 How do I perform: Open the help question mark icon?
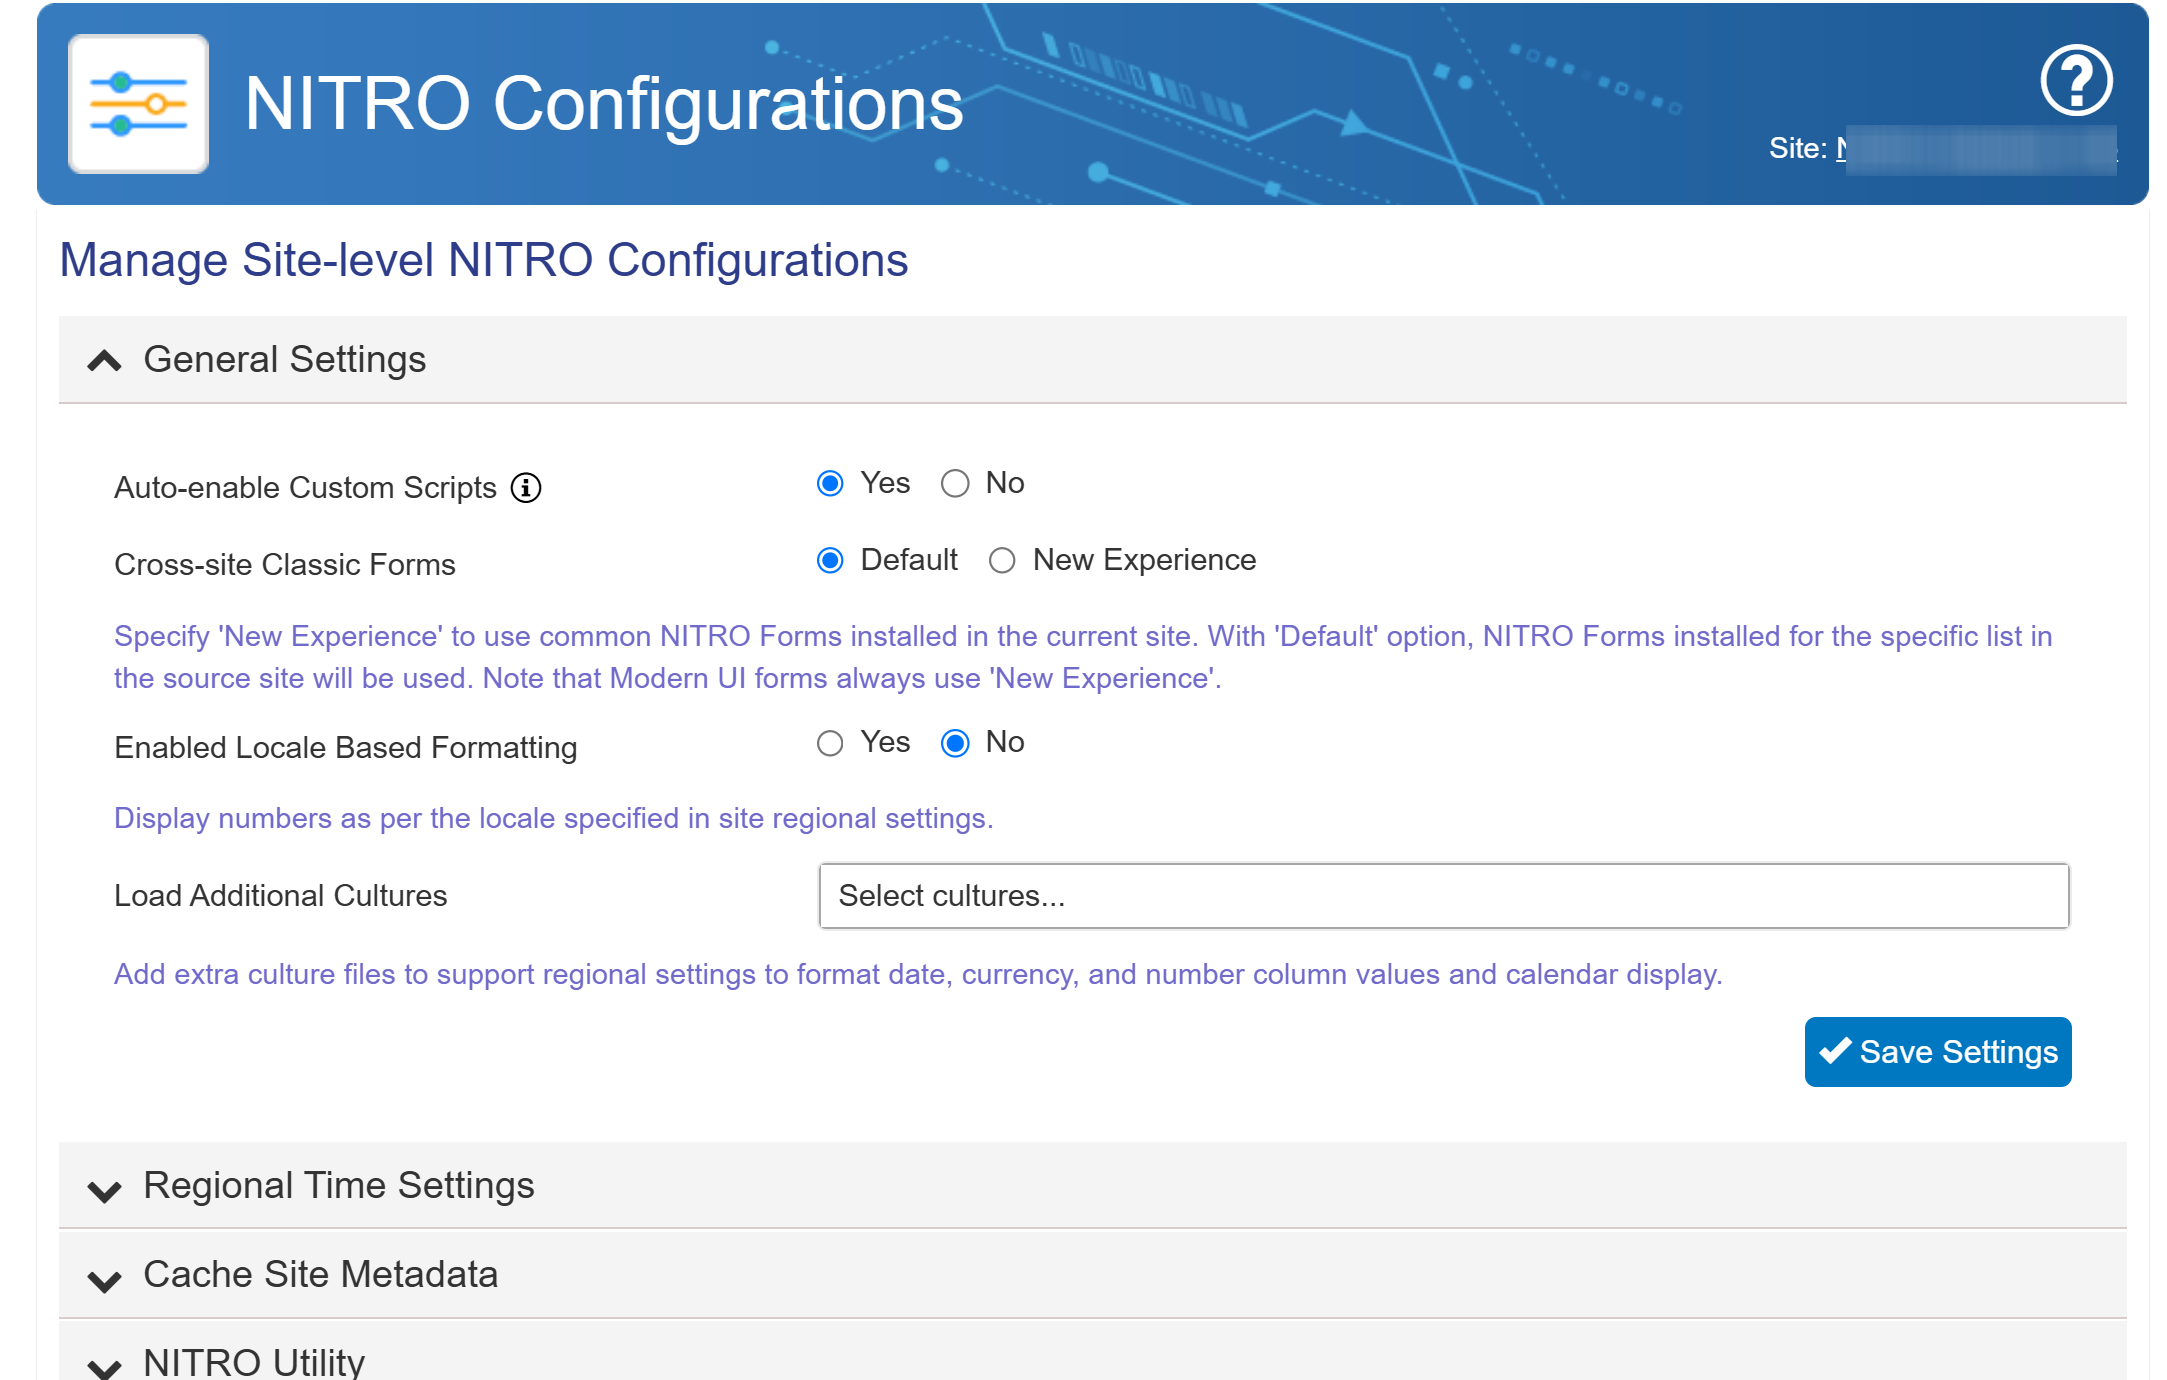tap(2076, 81)
